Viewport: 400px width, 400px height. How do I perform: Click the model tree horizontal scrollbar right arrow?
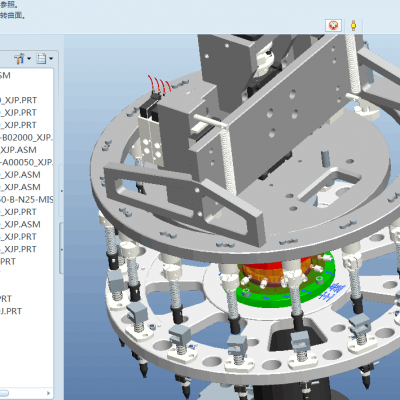(x=49, y=393)
